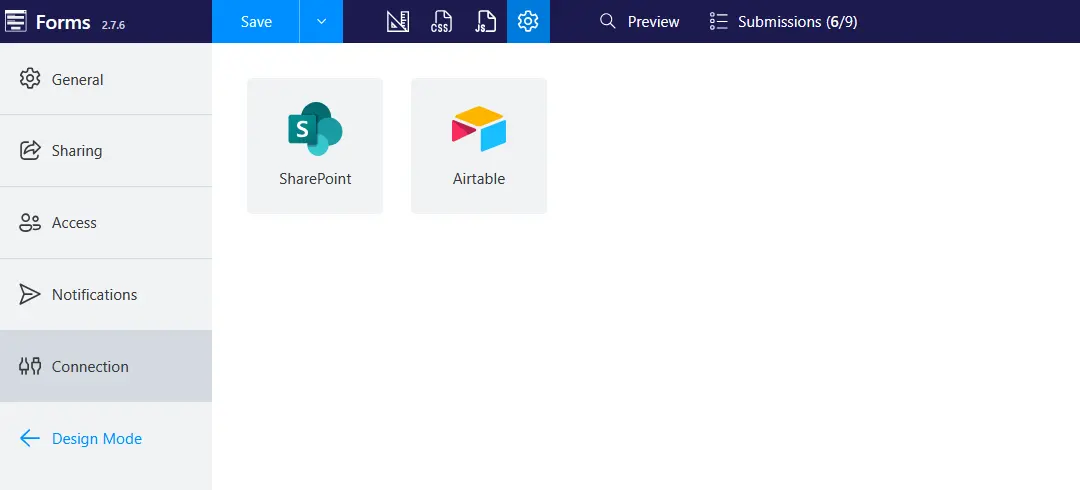Select the settings gear in toolbar
This screenshot has height=490, width=1080.
tap(528, 21)
